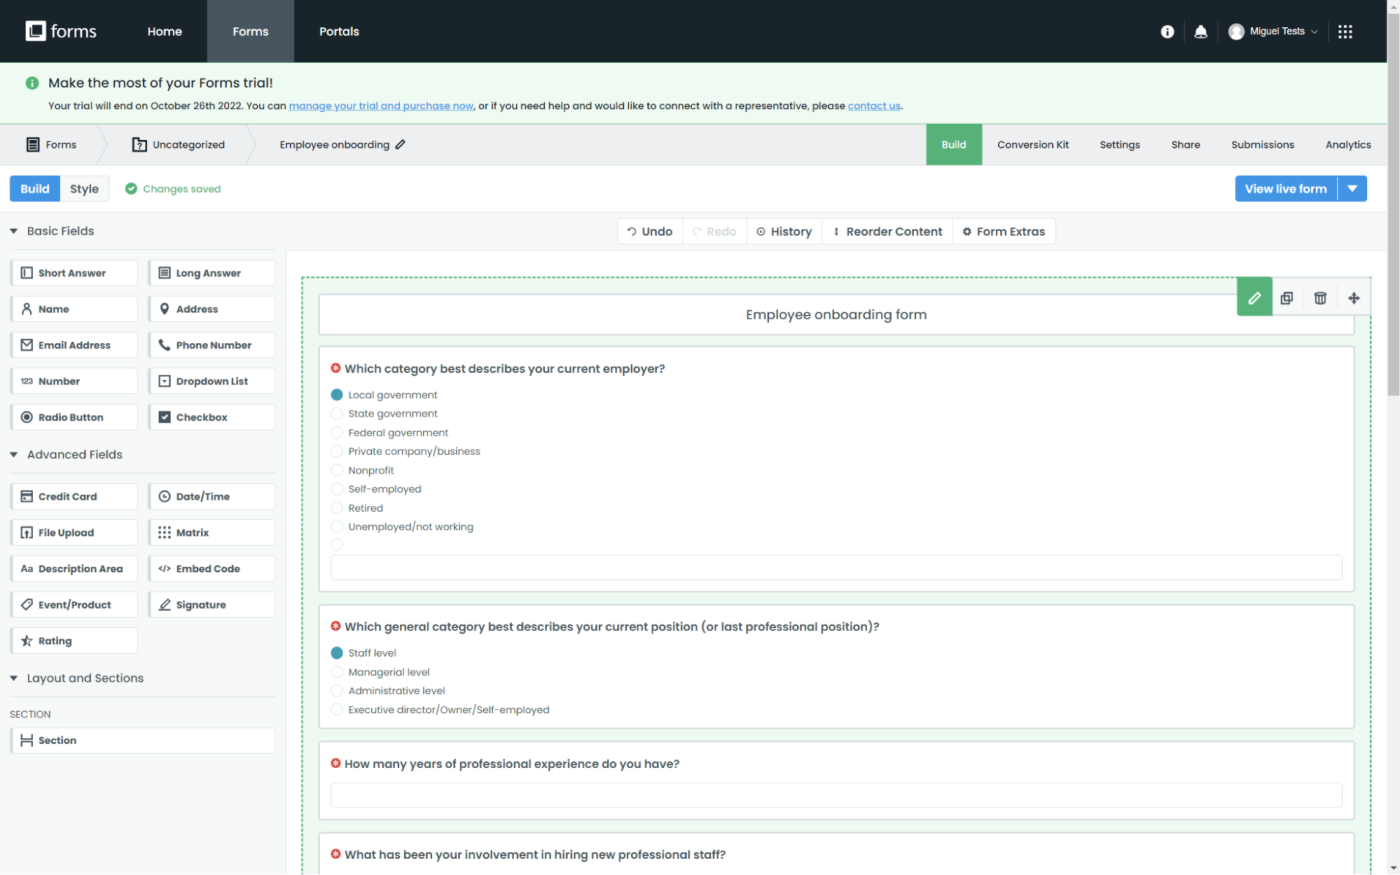
Task: Open the Style tab
Action: [84, 189]
